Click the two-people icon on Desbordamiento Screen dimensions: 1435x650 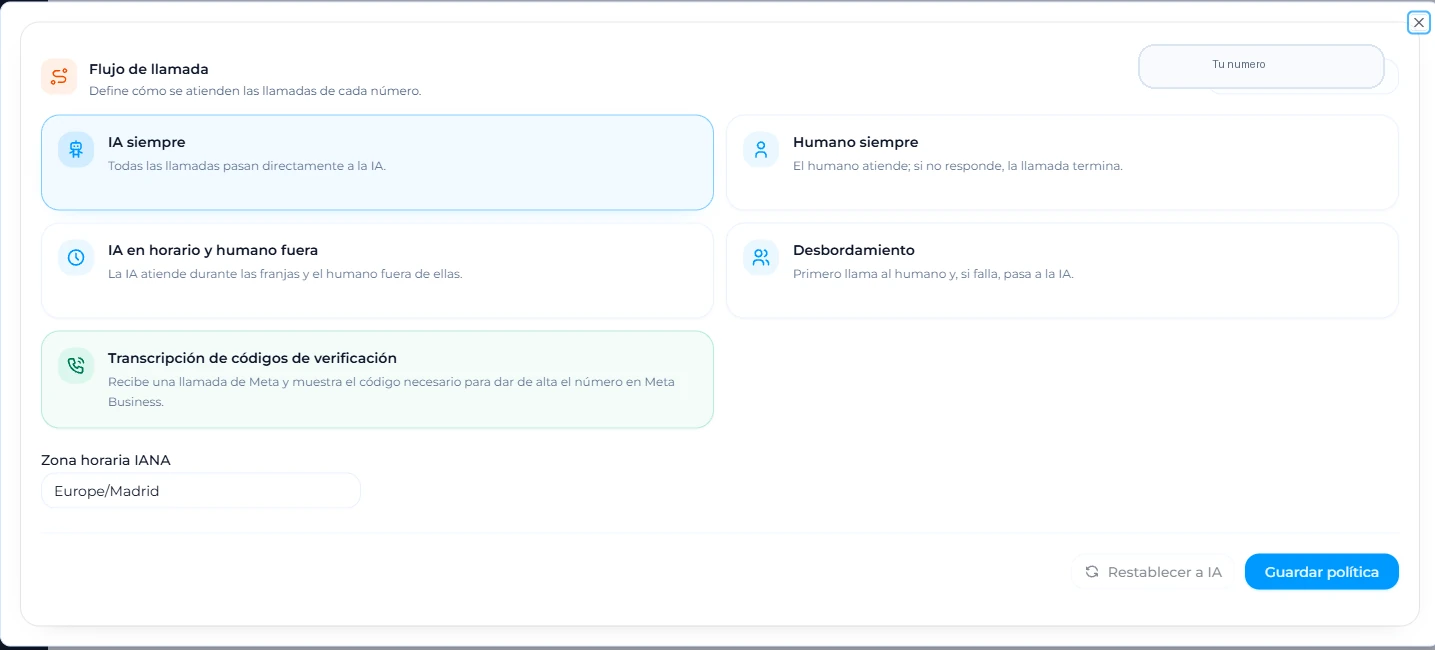(761, 258)
